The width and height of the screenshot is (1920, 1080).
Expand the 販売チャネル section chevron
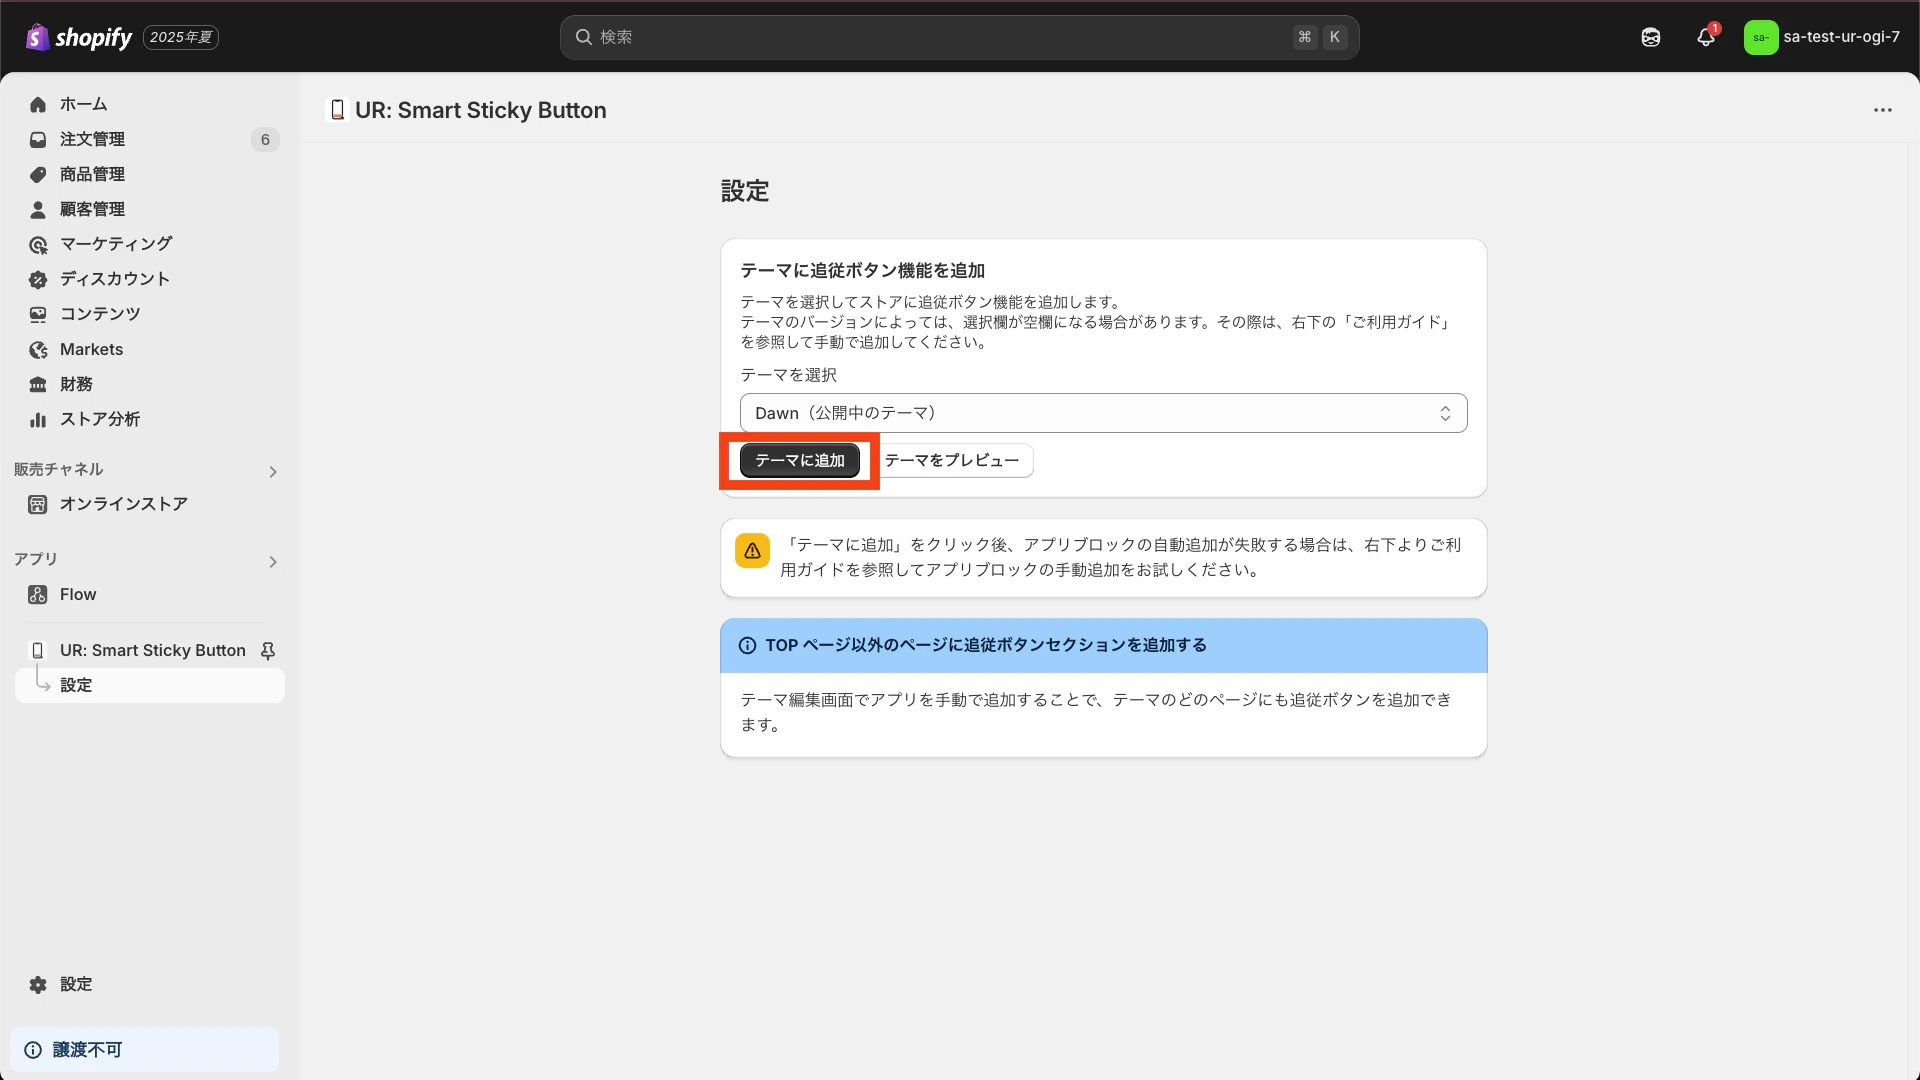[x=273, y=471]
